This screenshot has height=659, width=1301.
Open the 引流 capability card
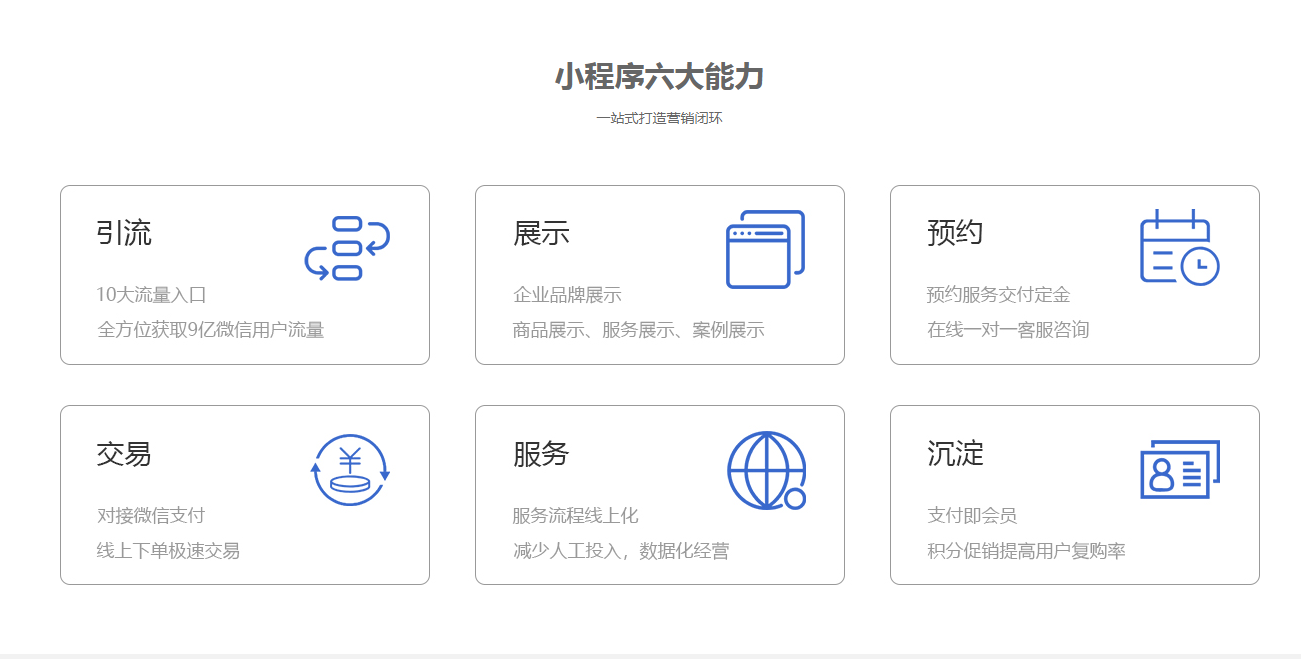[x=245, y=273]
